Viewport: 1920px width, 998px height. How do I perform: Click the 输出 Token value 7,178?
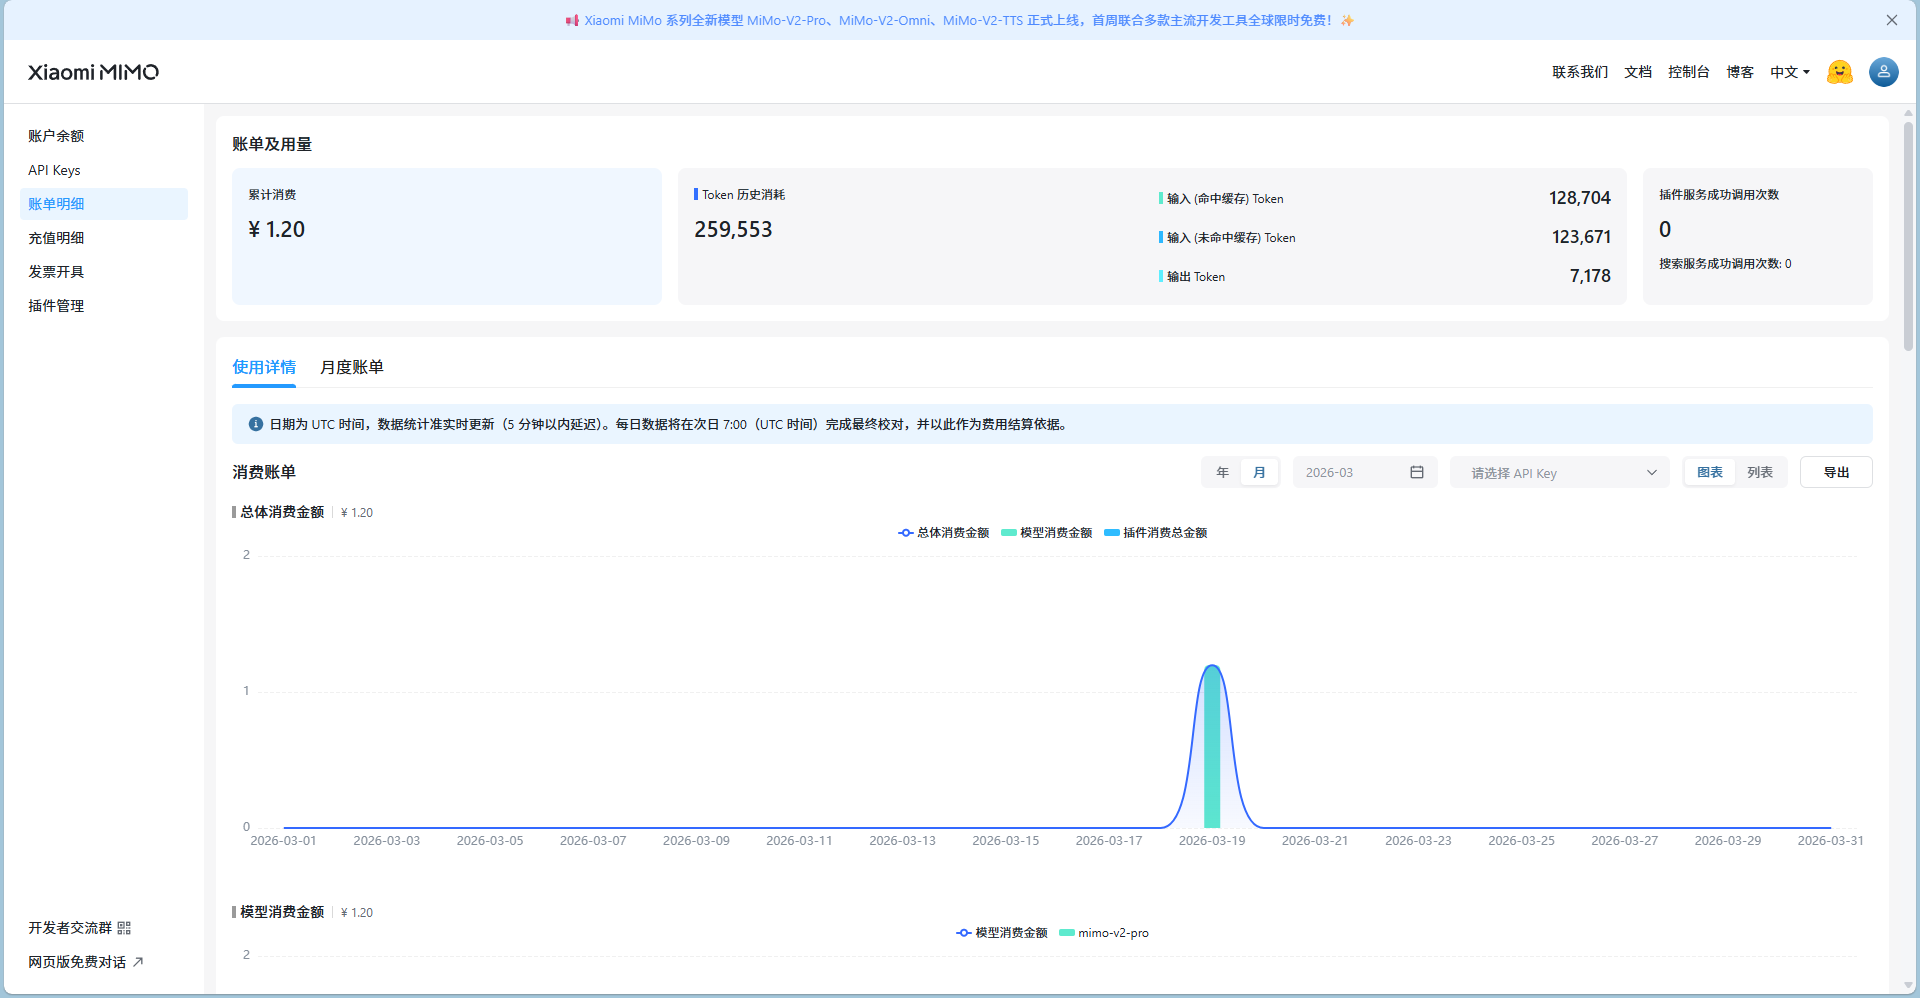1590,276
